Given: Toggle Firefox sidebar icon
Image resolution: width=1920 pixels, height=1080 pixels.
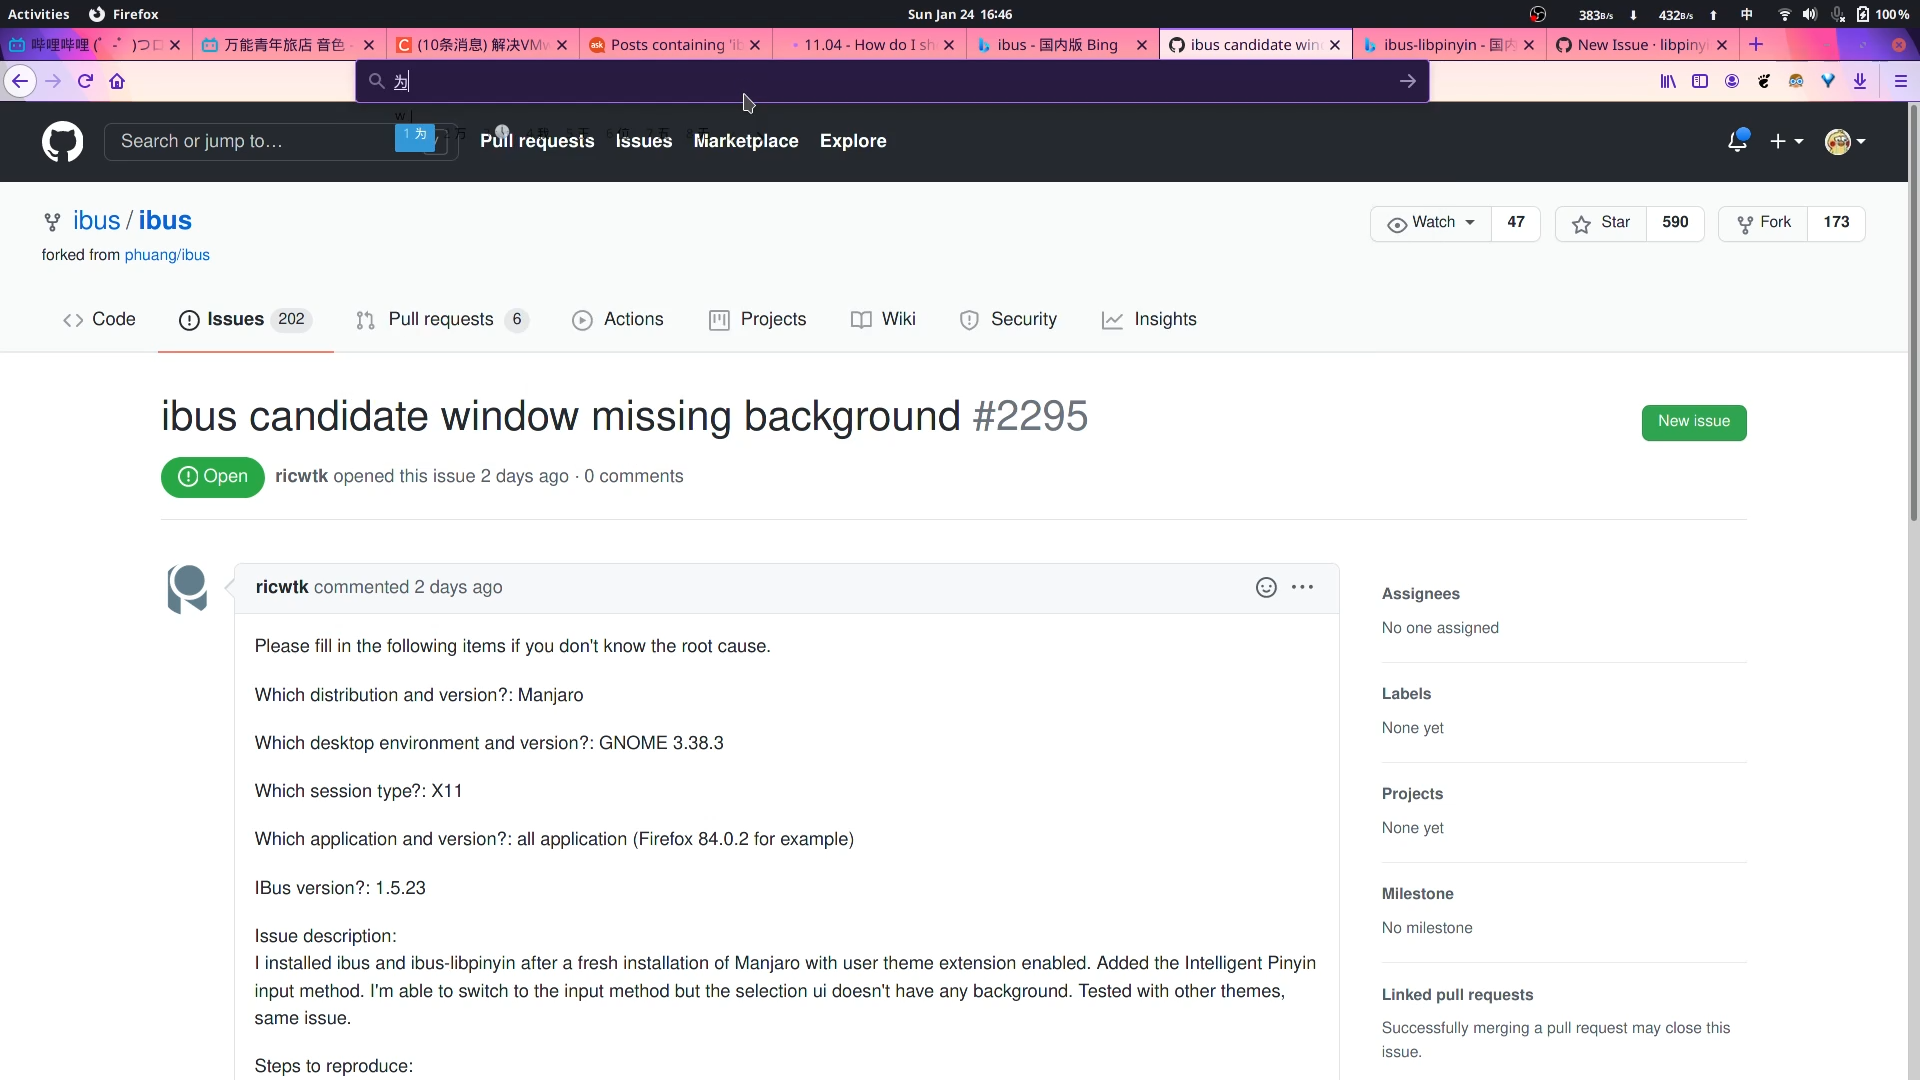Looking at the screenshot, I should 1700,81.
